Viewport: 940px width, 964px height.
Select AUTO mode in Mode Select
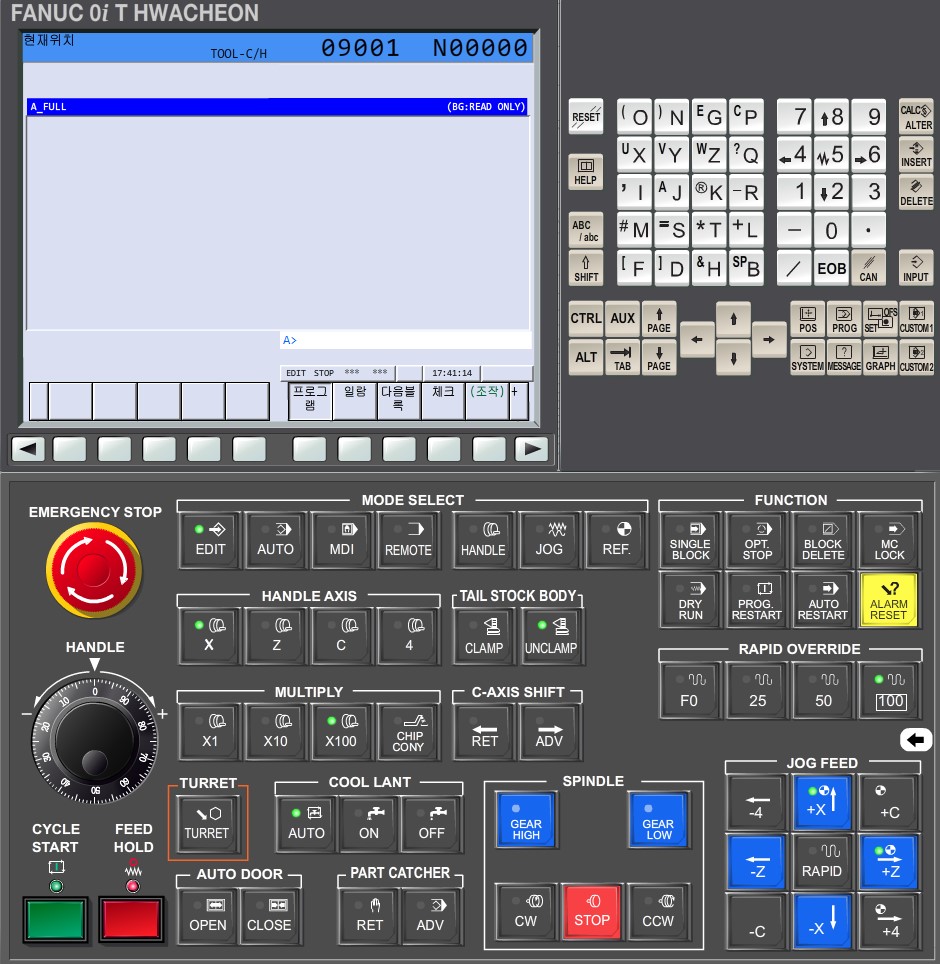point(275,539)
